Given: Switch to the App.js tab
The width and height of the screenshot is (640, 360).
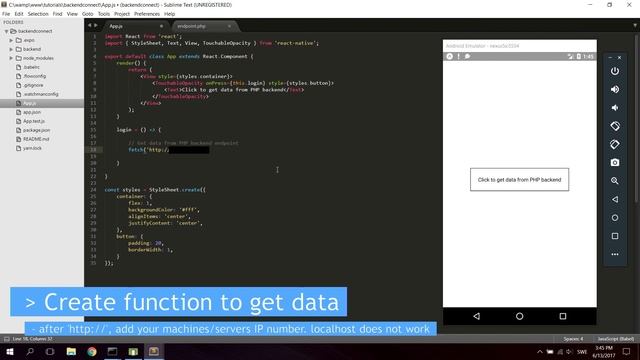Looking at the screenshot, I should tap(135, 26).
